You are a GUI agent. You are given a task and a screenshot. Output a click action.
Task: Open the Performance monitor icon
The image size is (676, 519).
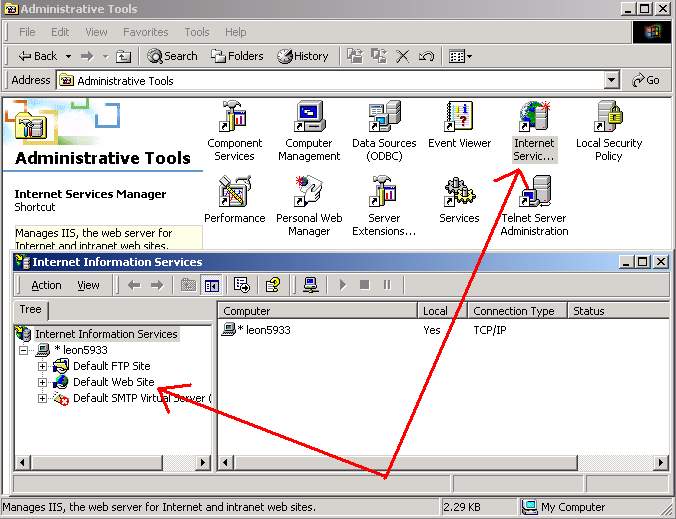(234, 192)
